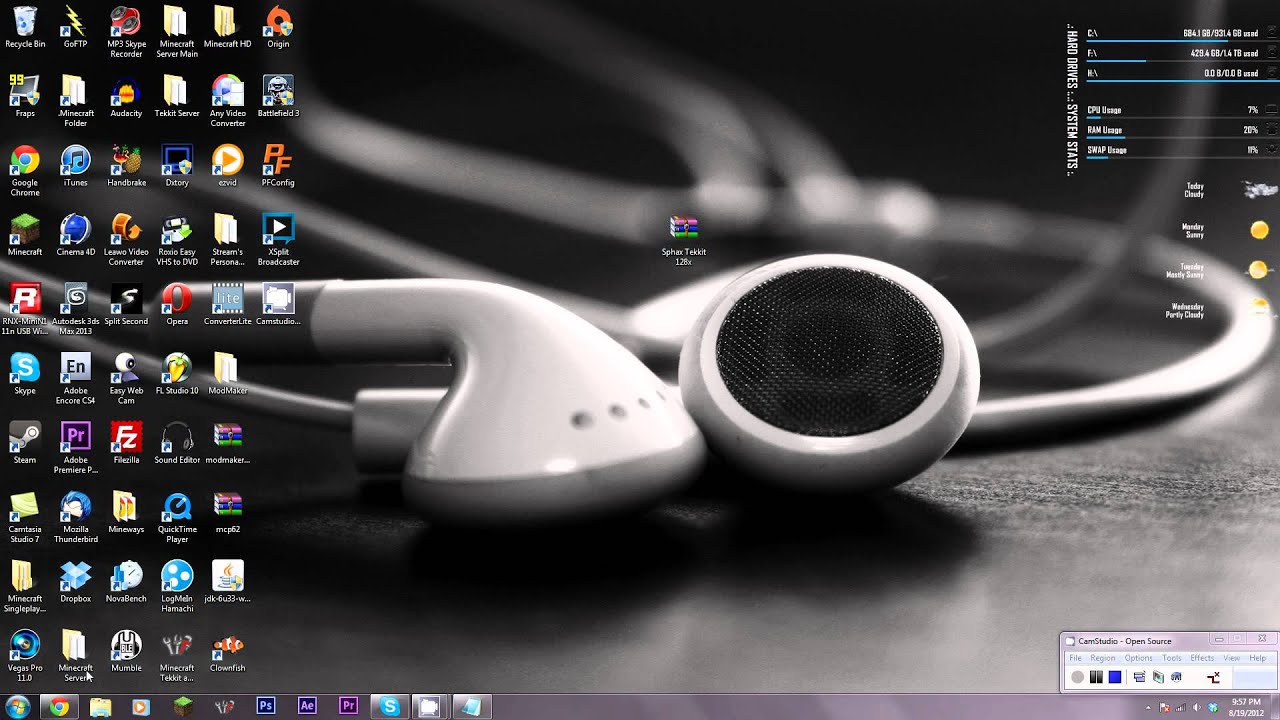Select the Mumble desktop icon
The image size is (1280, 720).
pyautogui.click(x=126, y=651)
